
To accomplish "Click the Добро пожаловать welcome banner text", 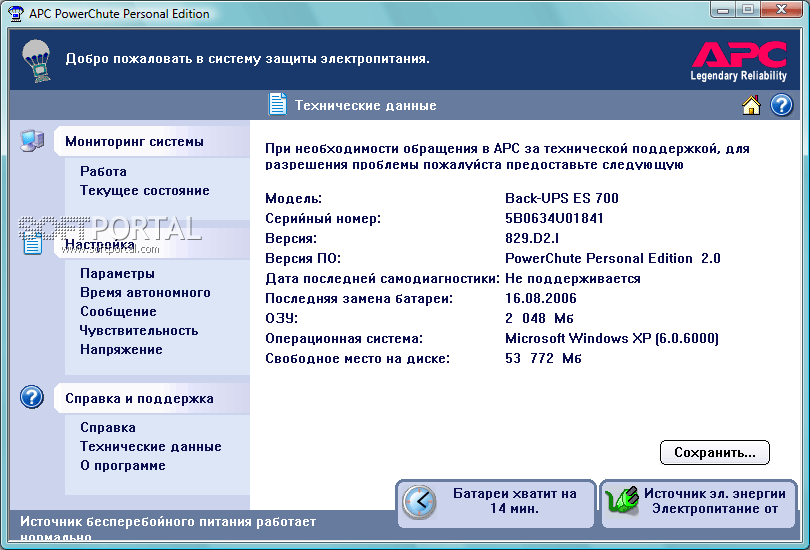I will 247,59.
